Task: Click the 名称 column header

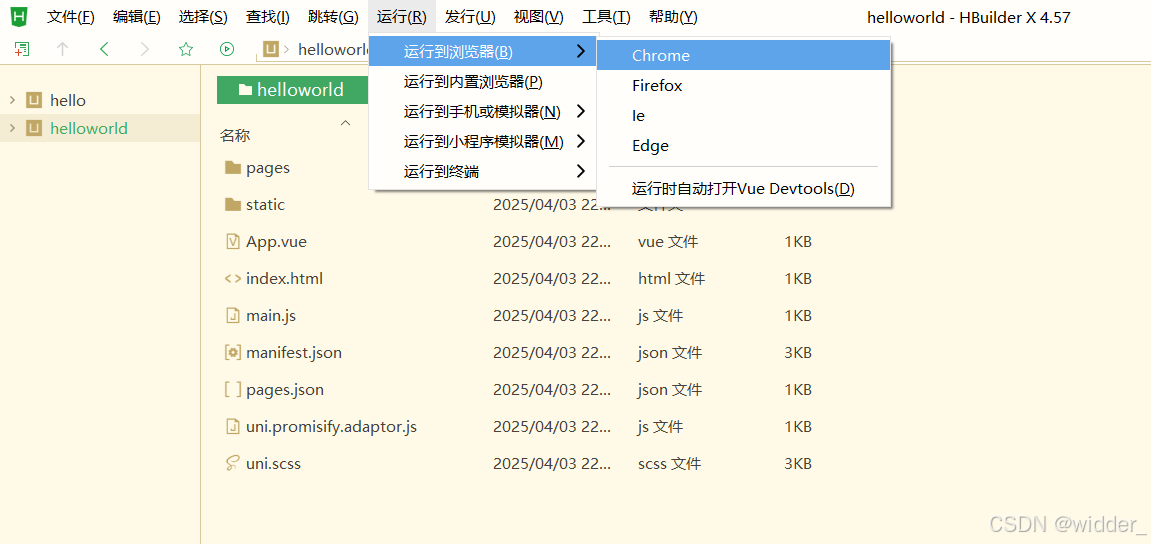Action: pos(236,135)
